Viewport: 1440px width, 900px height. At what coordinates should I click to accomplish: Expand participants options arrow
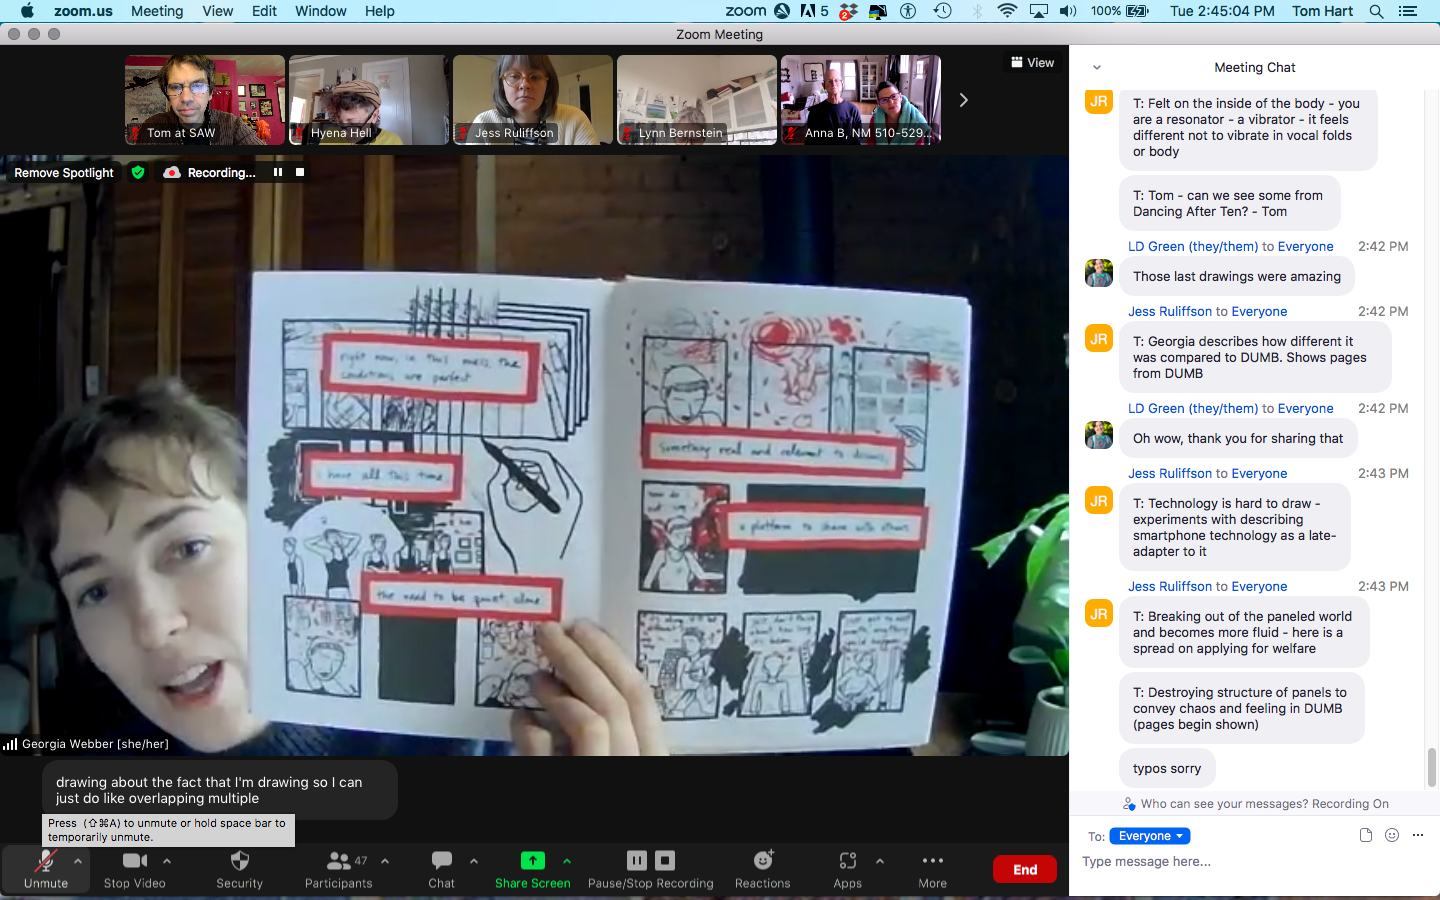tap(385, 861)
